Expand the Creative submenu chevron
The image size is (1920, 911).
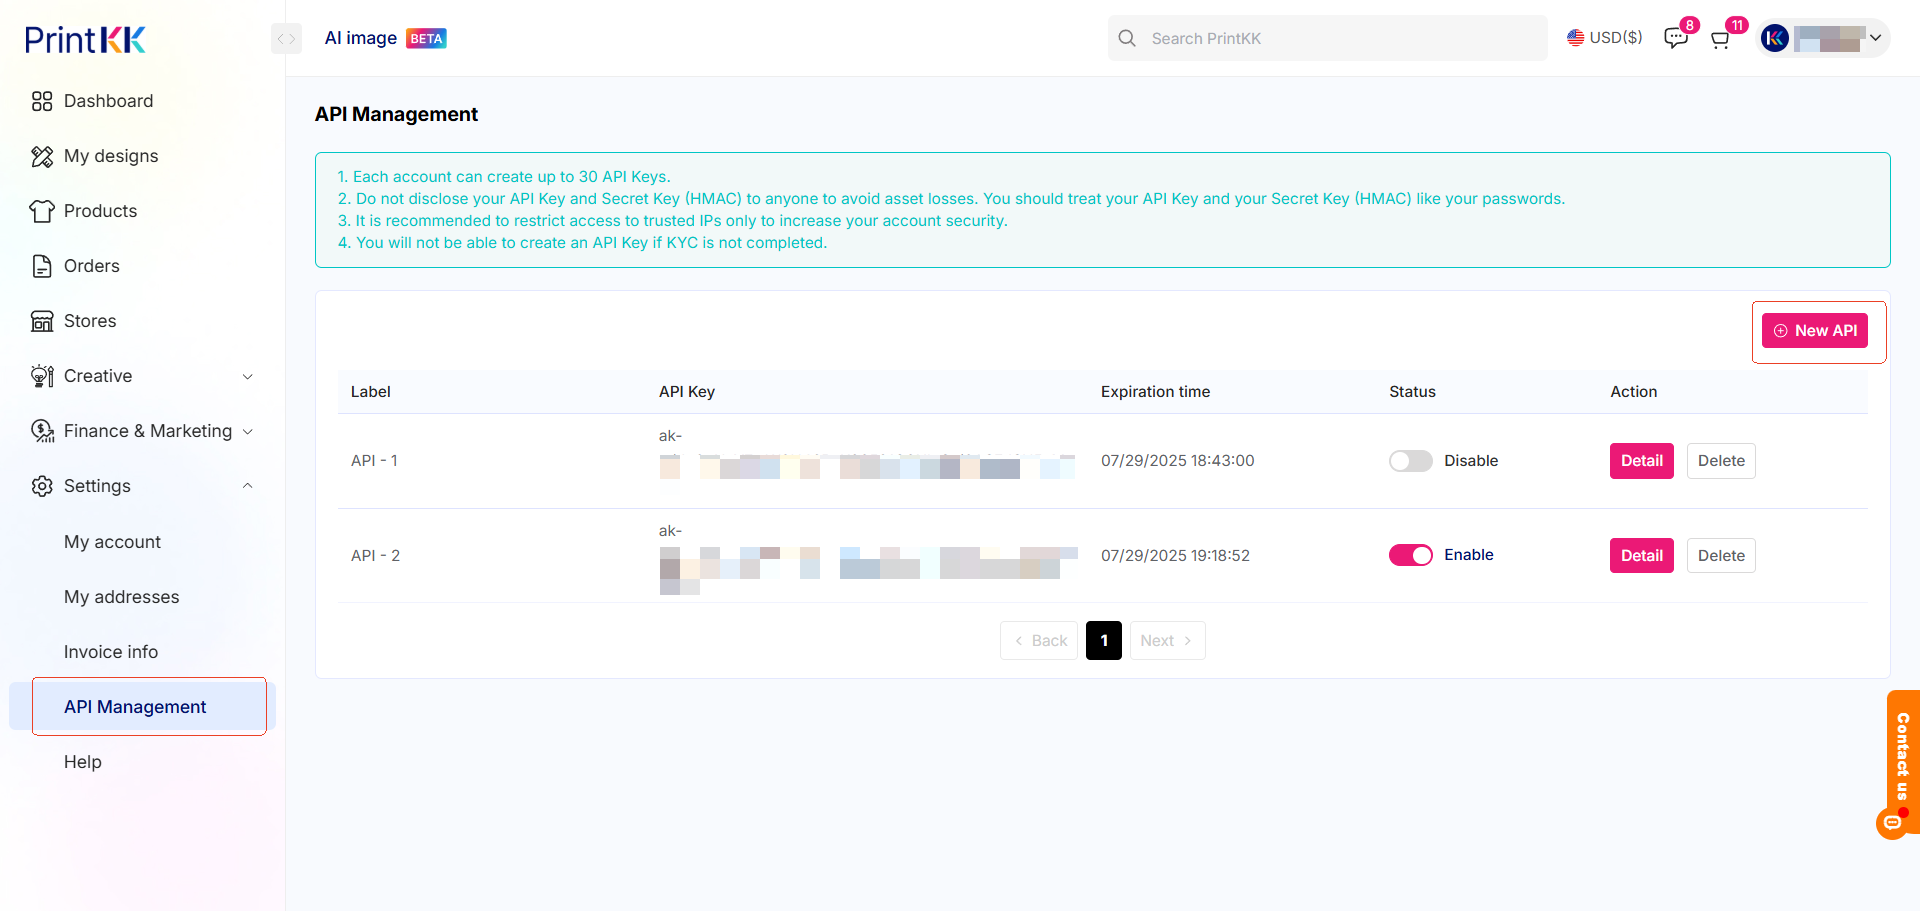pos(248,376)
